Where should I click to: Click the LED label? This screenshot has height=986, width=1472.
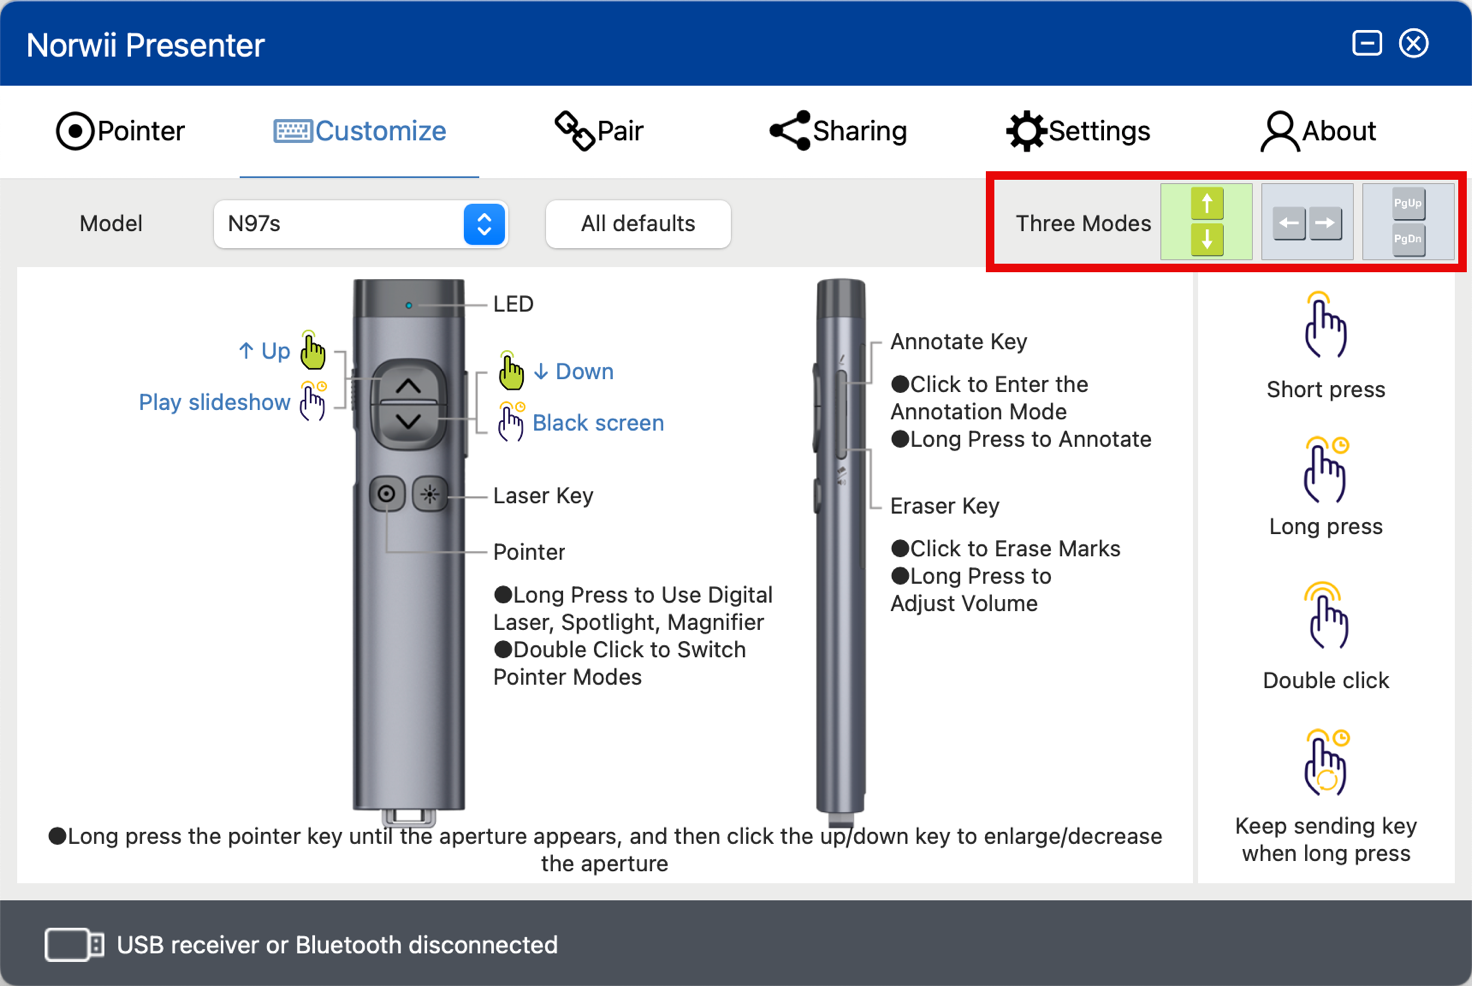point(513,304)
